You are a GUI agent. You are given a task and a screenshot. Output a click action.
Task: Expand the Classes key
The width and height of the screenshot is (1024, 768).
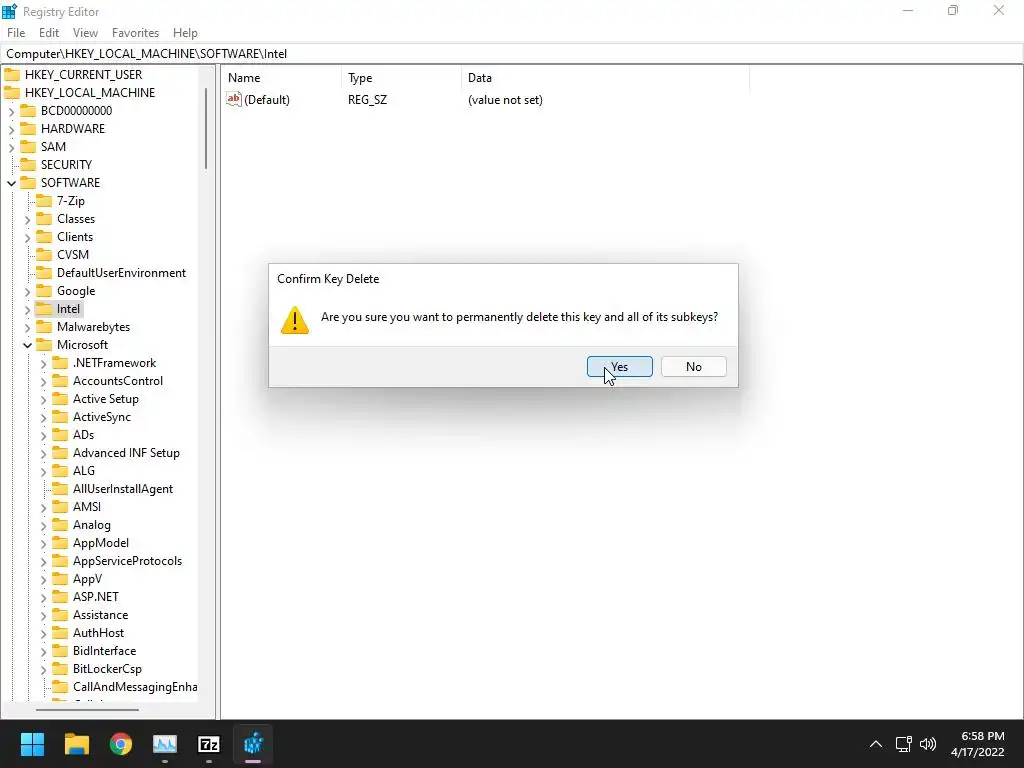27,219
